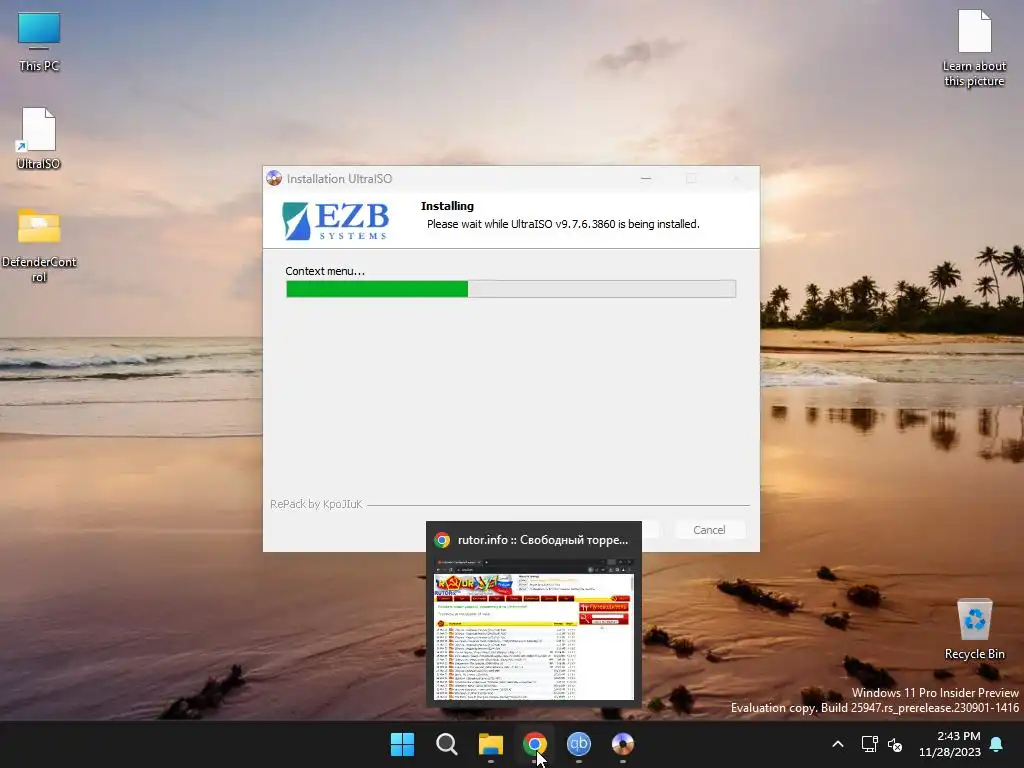This screenshot has height=768, width=1024.
Task: Select the UltraISO desktop shortcut
Action: (39, 138)
